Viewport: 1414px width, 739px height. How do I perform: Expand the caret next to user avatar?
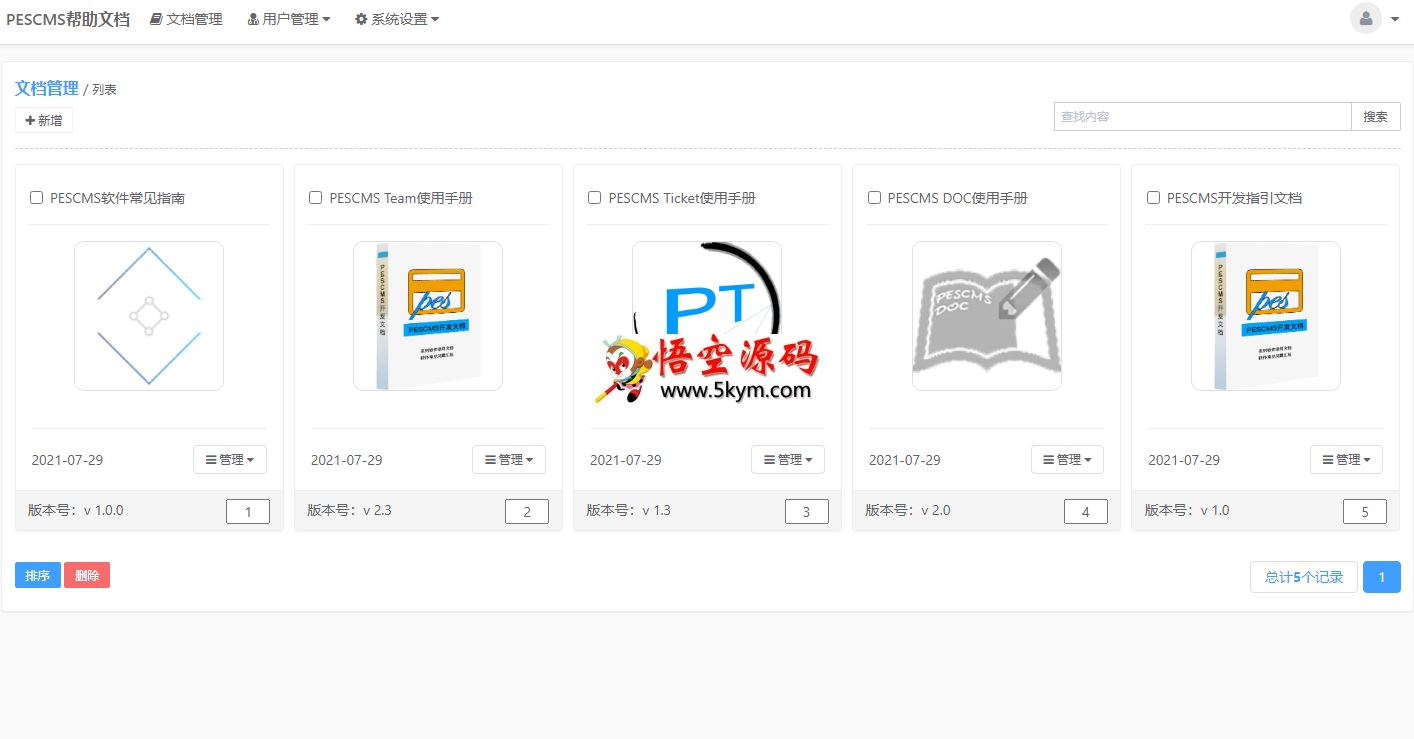pos(1395,19)
